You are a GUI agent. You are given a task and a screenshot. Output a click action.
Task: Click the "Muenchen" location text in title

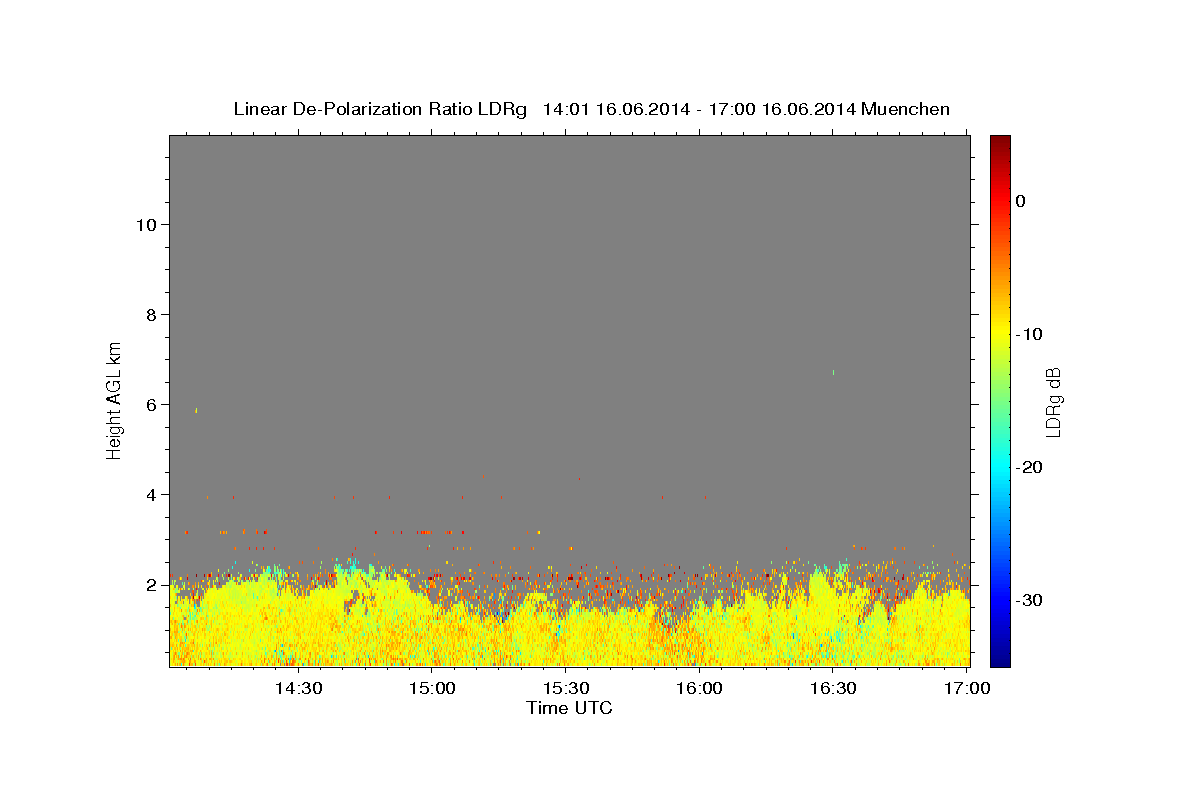tap(906, 109)
